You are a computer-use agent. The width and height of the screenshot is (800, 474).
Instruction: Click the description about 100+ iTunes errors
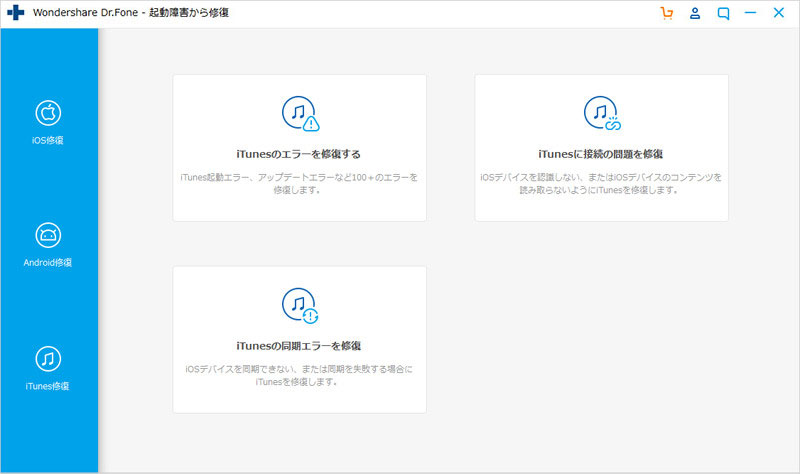(x=298, y=184)
